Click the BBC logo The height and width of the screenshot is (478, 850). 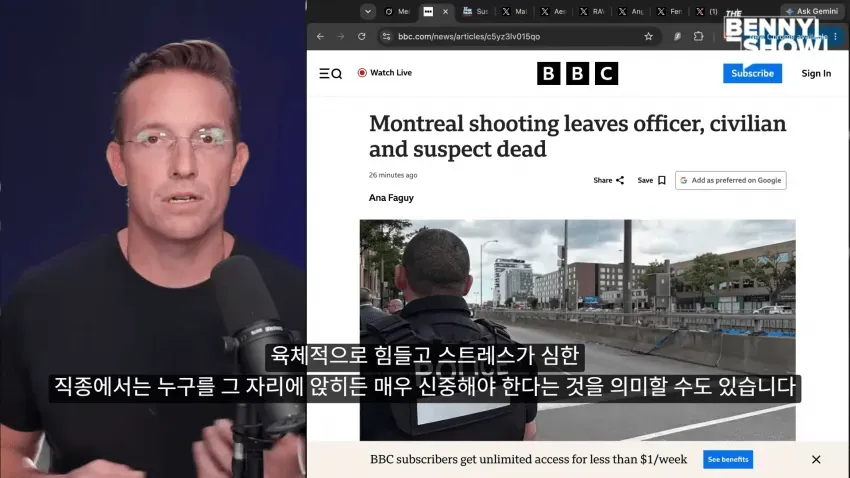pos(577,73)
